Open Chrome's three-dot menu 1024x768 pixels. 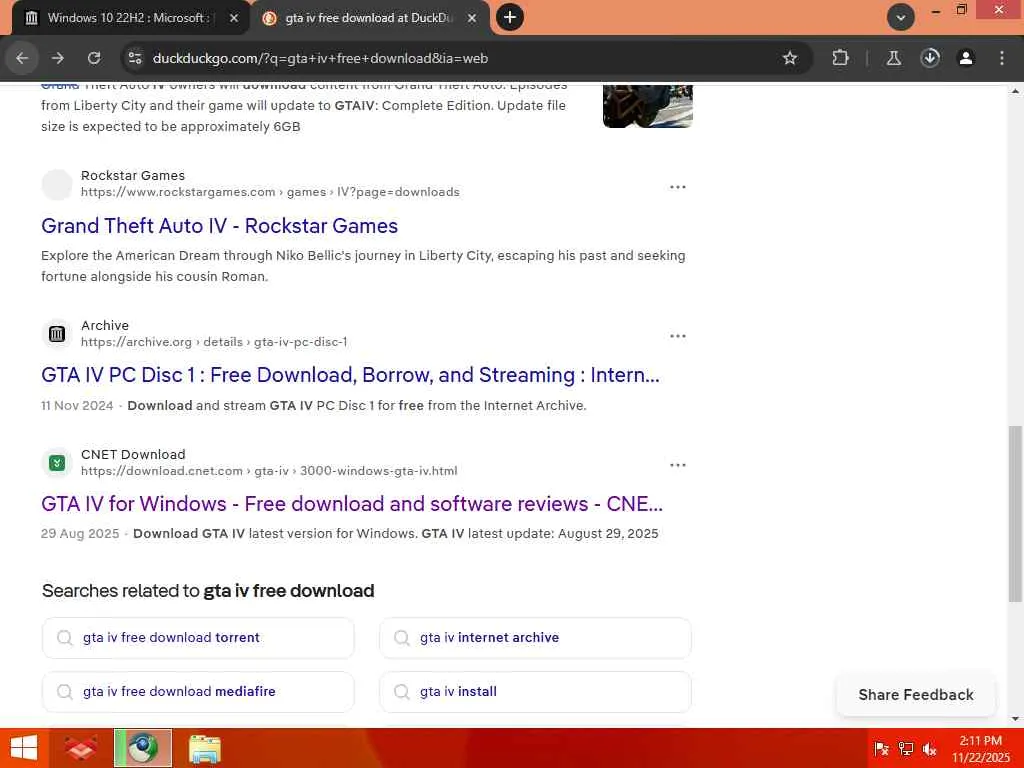(1002, 58)
